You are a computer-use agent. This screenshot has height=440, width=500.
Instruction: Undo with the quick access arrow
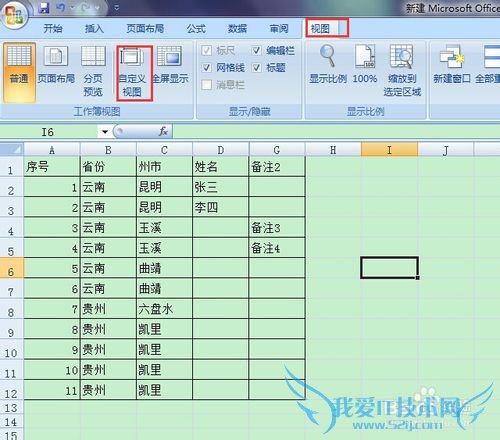pyautogui.click(x=61, y=8)
